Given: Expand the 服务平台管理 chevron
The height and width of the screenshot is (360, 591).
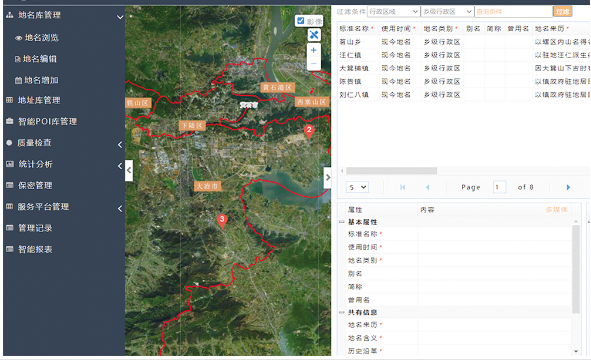Looking at the screenshot, I should pyautogui.click(x=120, y=208).
